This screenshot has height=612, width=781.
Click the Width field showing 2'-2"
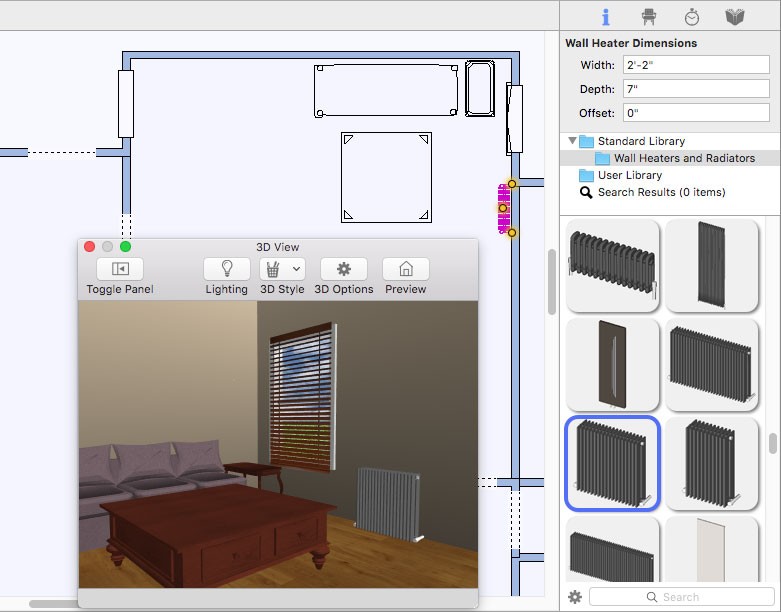(696, 65)
